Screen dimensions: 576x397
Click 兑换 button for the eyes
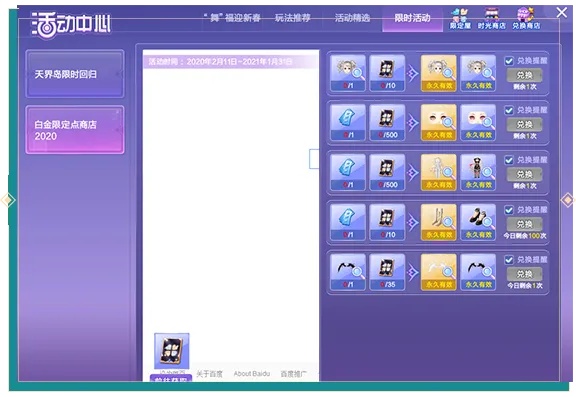pyautogui.click(x=524, y=124)
